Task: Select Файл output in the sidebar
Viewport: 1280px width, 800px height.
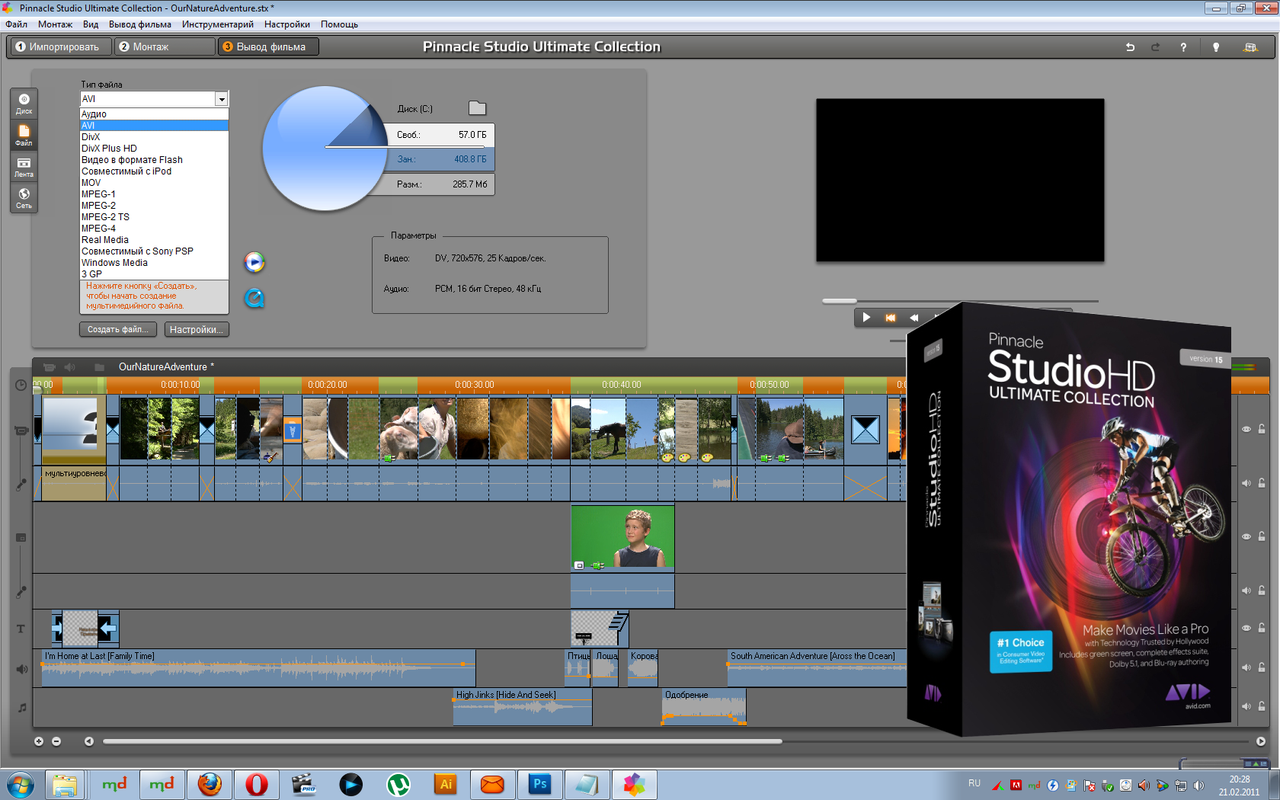Action: tap(24, 134)
